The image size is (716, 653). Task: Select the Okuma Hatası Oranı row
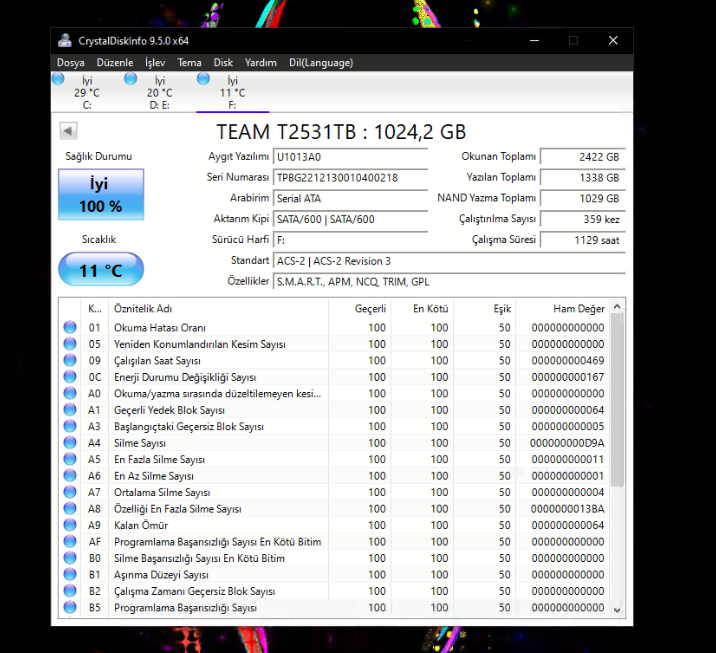[334, 327]
